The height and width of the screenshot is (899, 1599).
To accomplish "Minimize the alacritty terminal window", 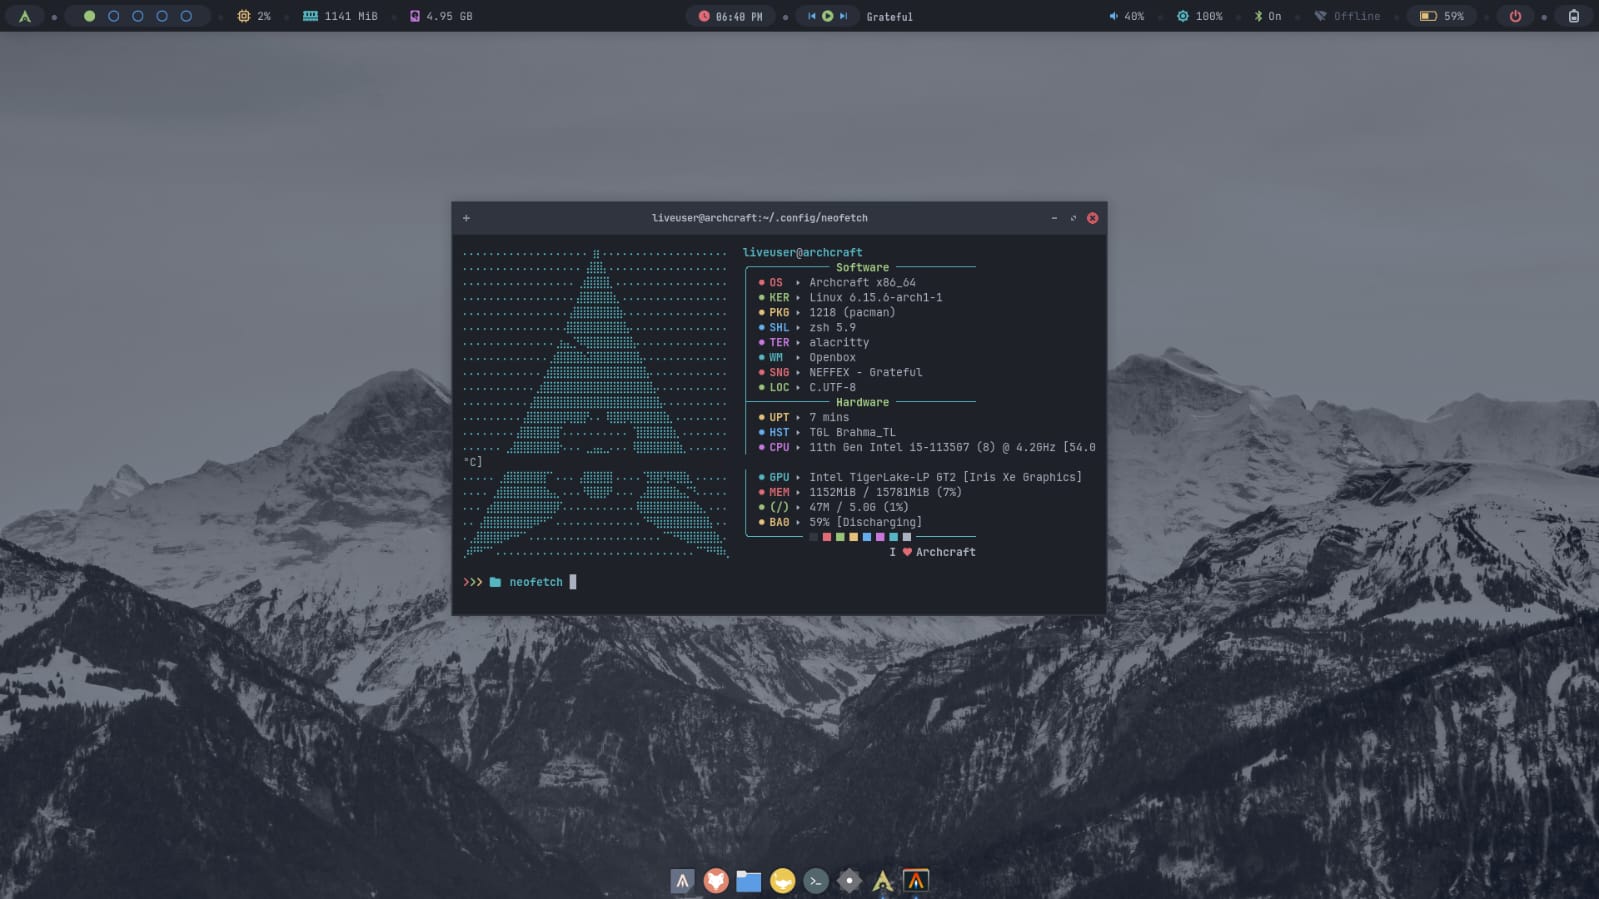I will coord(1054,218).
